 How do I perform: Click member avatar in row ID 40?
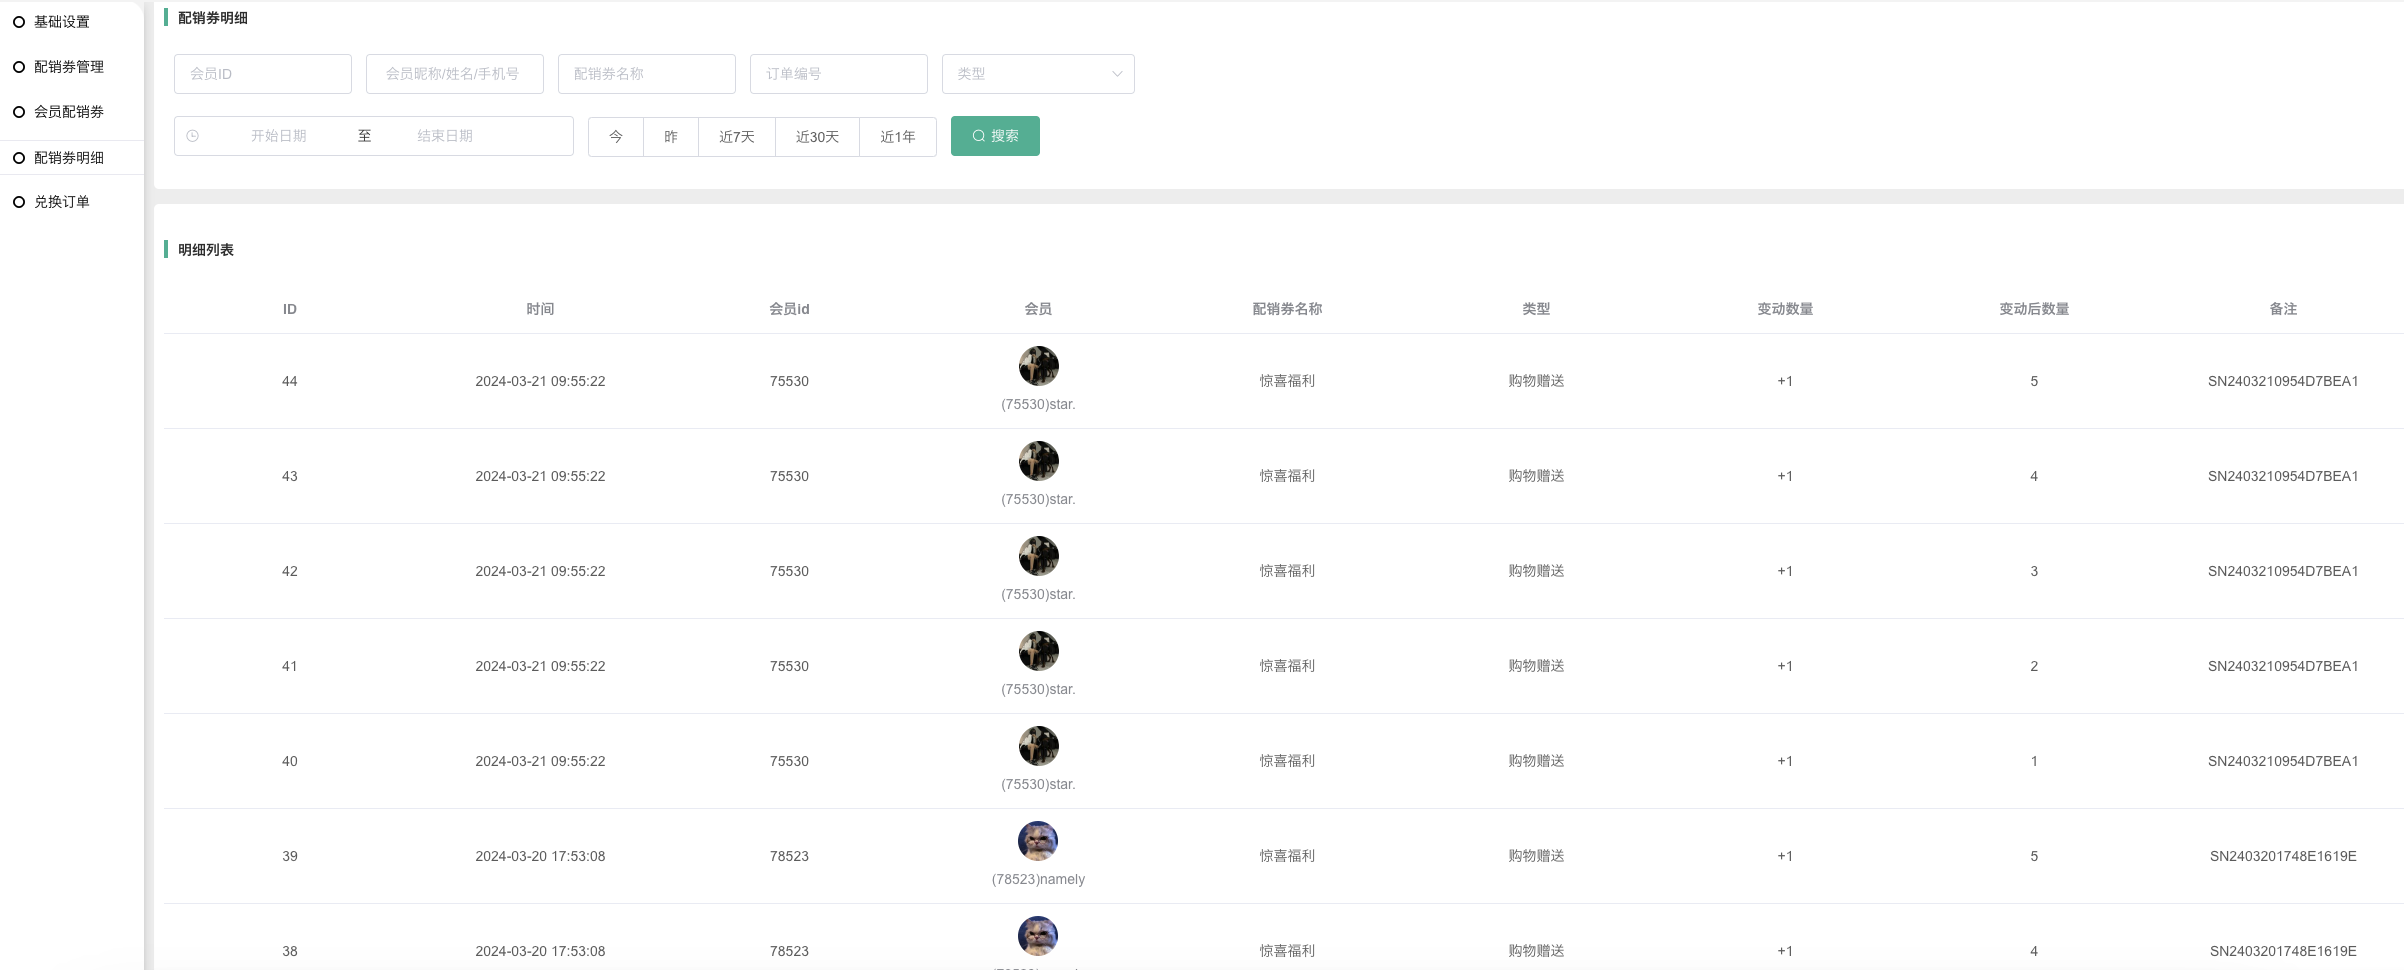pyautogui.click(x=1038, y=746)
